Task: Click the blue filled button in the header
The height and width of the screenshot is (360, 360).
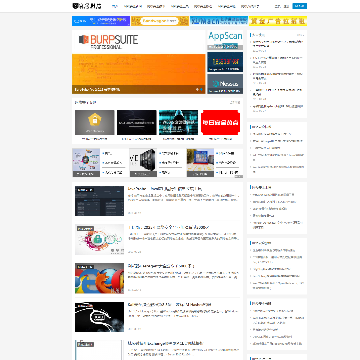Action: pos(300,6)
